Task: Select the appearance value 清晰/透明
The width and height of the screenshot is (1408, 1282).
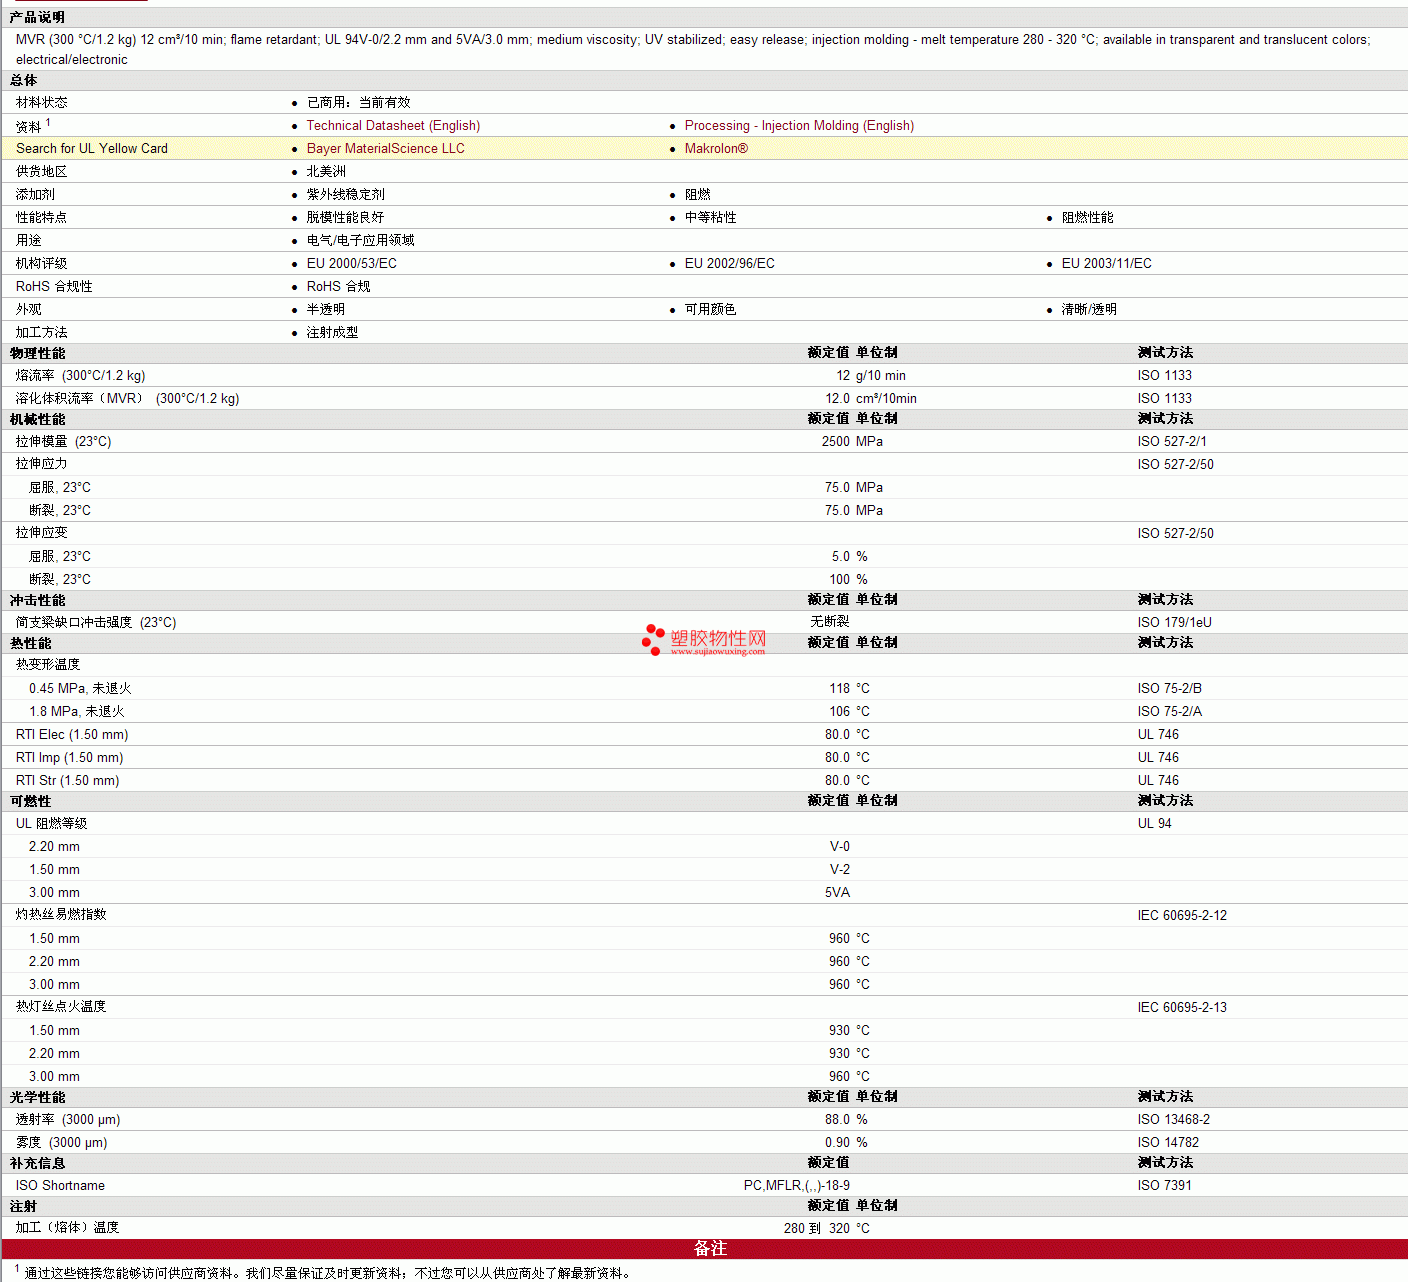Action: pyautogui.click(x=1089, y=310)
